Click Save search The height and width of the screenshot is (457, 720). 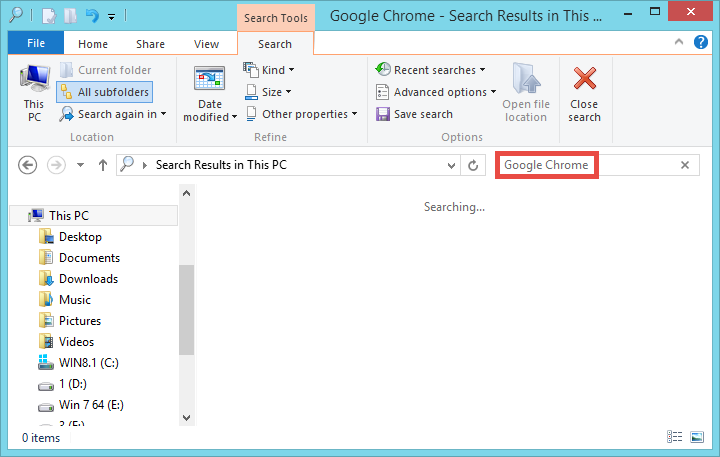tap(415, 114)
